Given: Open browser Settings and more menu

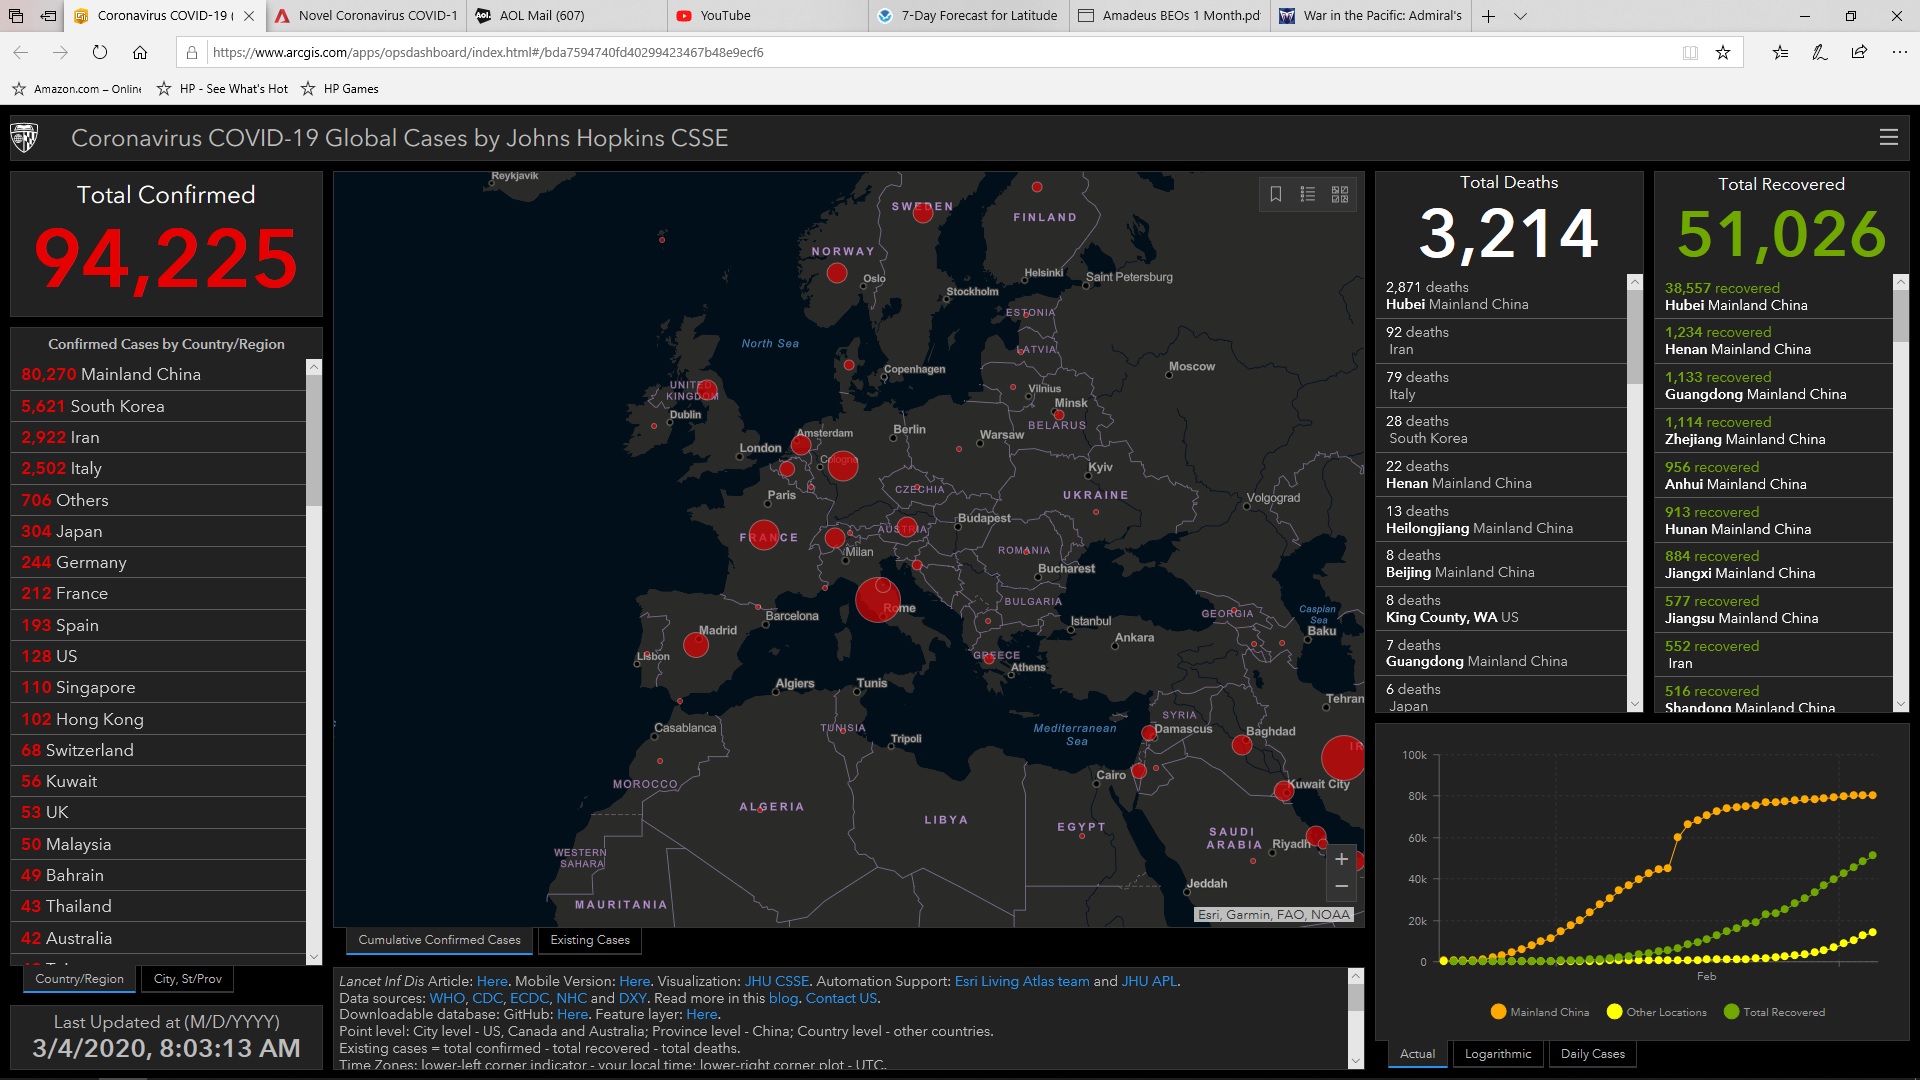Looking at the screenshot, I should [x=1899, y=53].
